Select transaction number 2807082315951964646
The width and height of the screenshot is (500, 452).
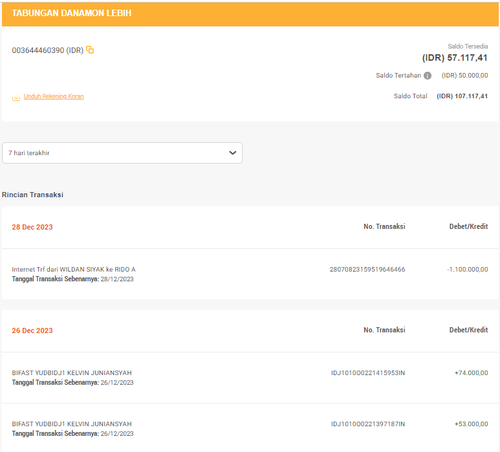pos(367,269)
